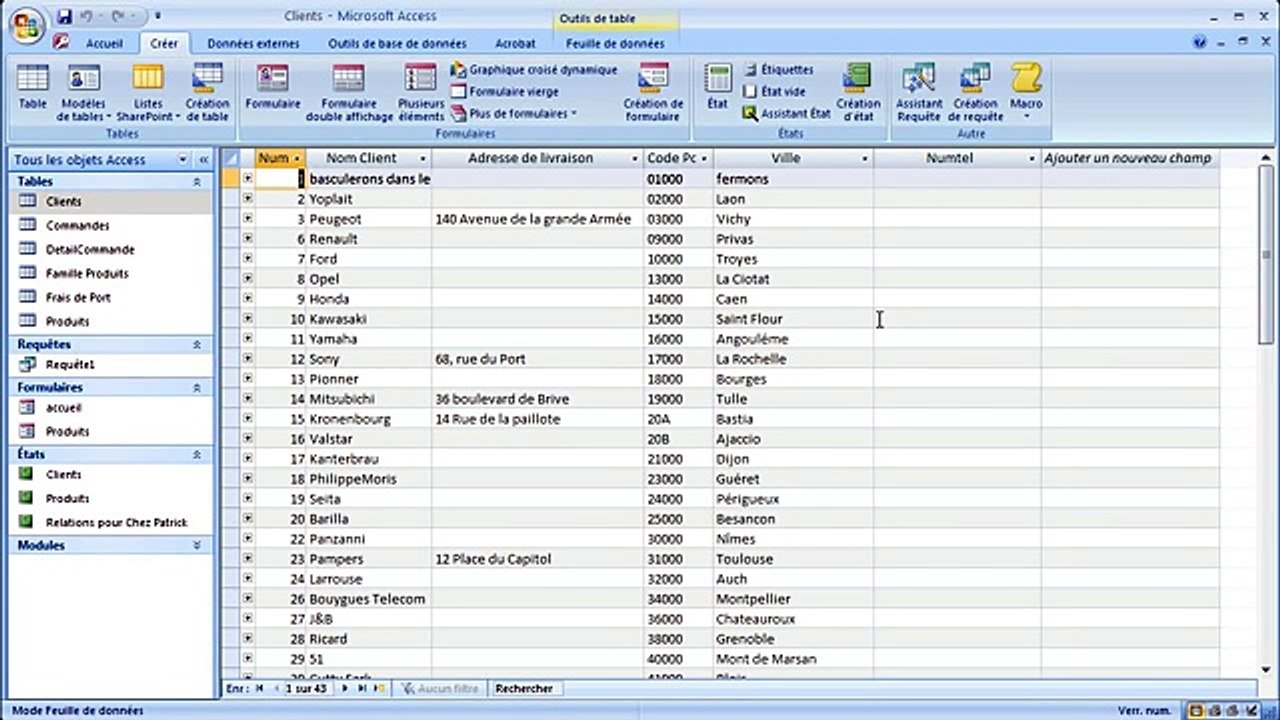Click Création de formulaire icon
1280x720 pixels.
click(653, 92)
